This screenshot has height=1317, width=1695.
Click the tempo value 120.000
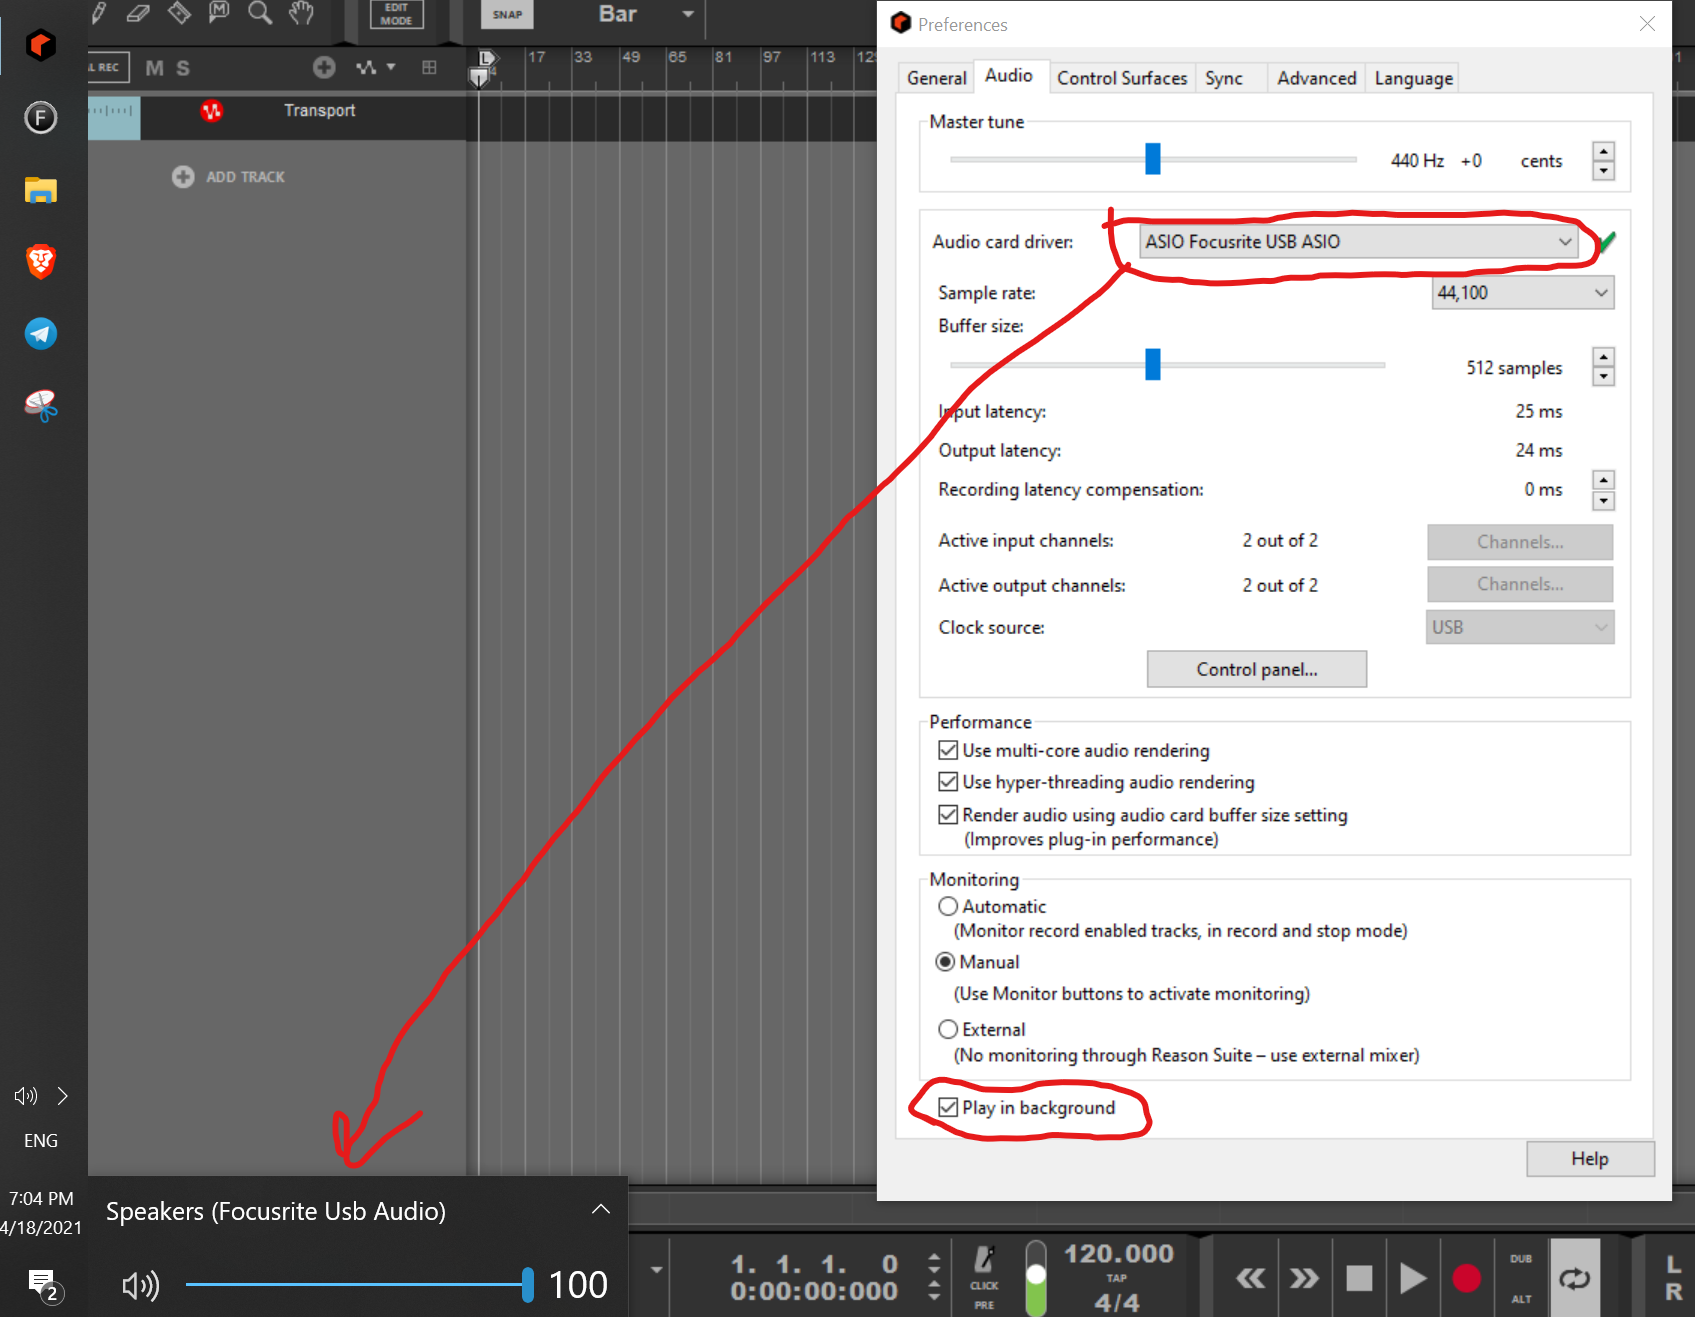[x=1118, y=1254]
